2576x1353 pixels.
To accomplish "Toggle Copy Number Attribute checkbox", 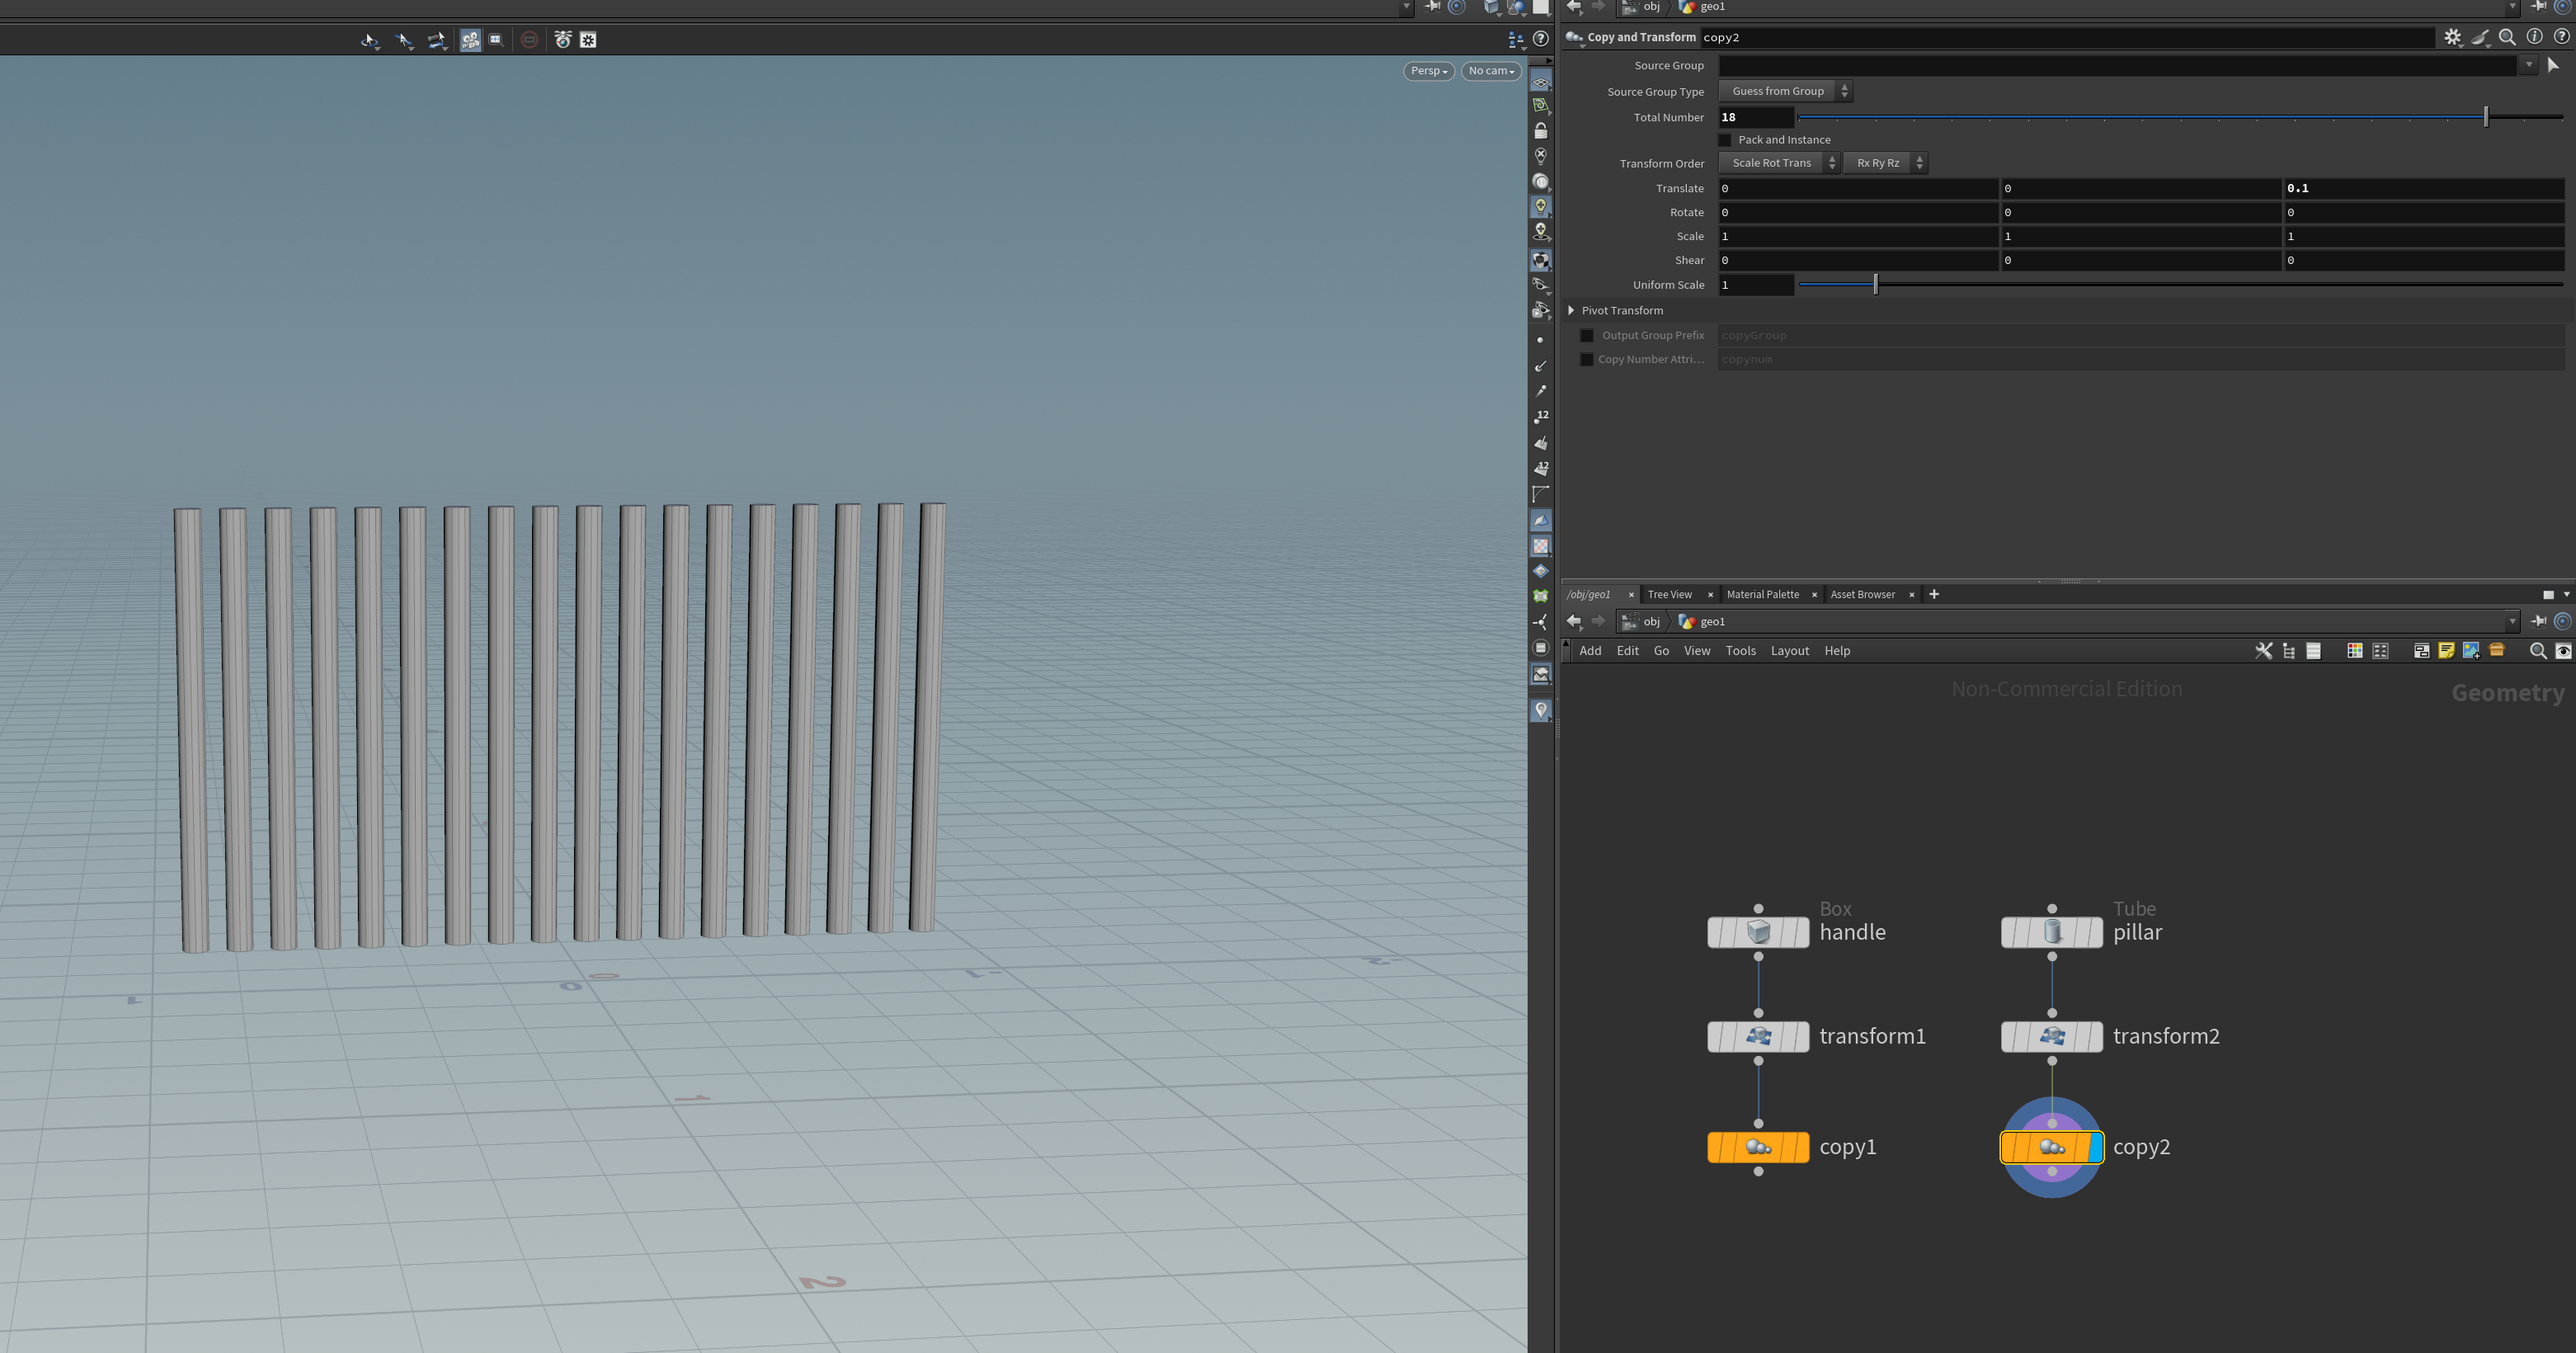I will point(1587,360).
